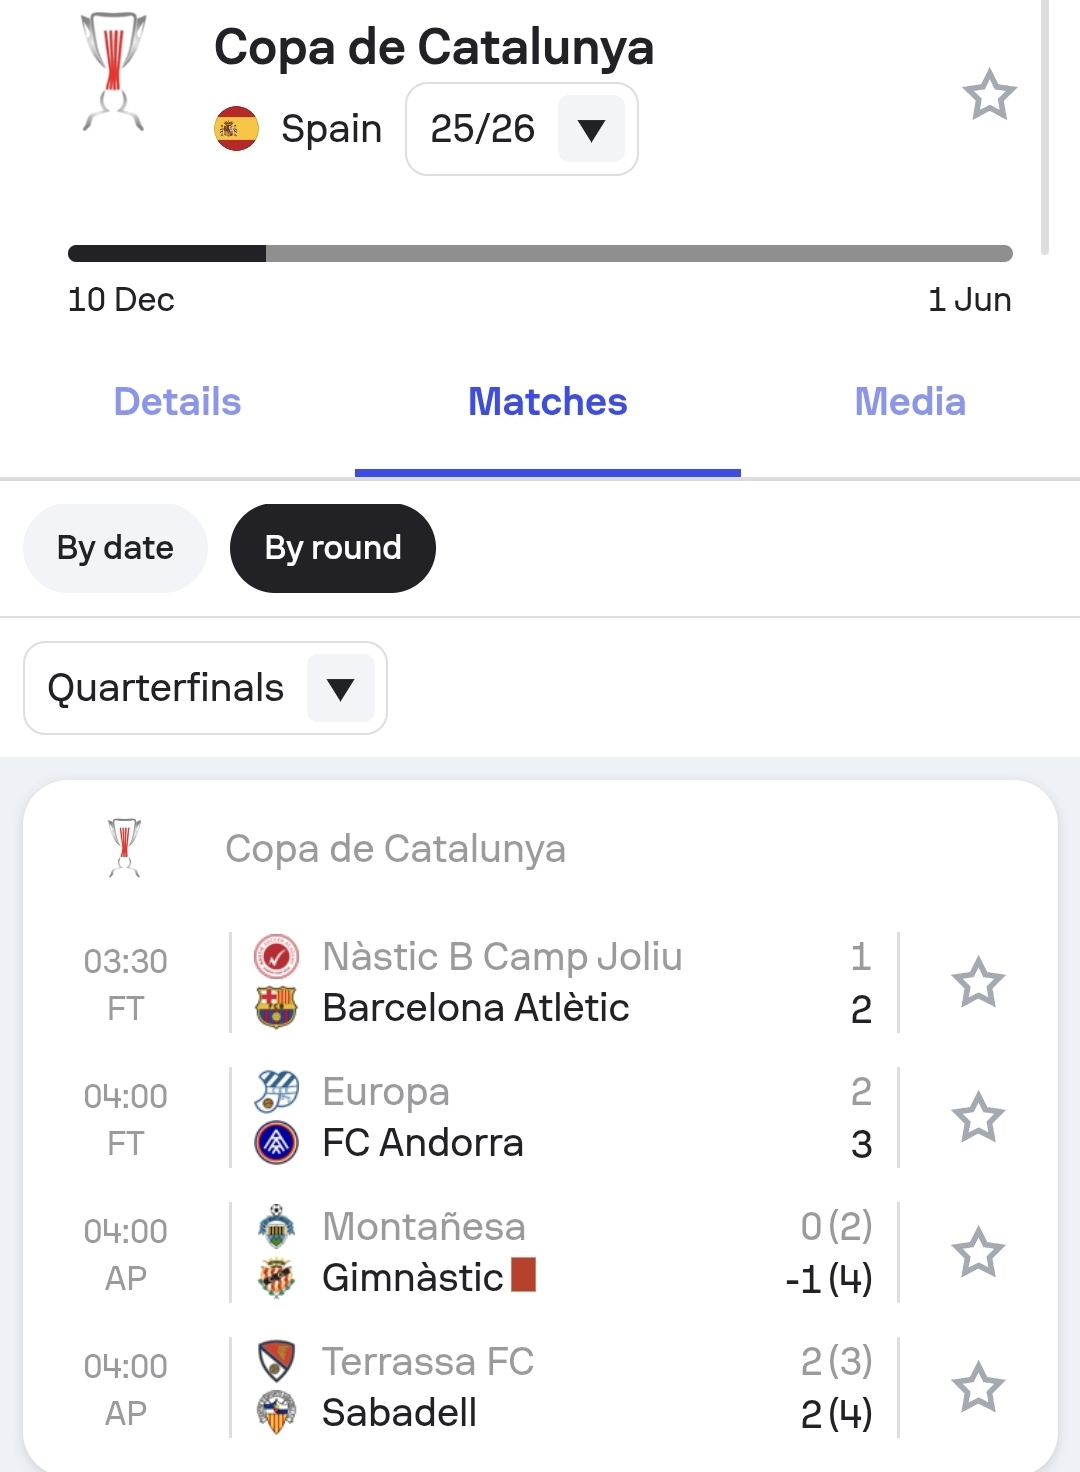Click the Barcelona Atlètic club crest
1080x1472 pixels.
pyautogui.click(x=276, y=1008)
